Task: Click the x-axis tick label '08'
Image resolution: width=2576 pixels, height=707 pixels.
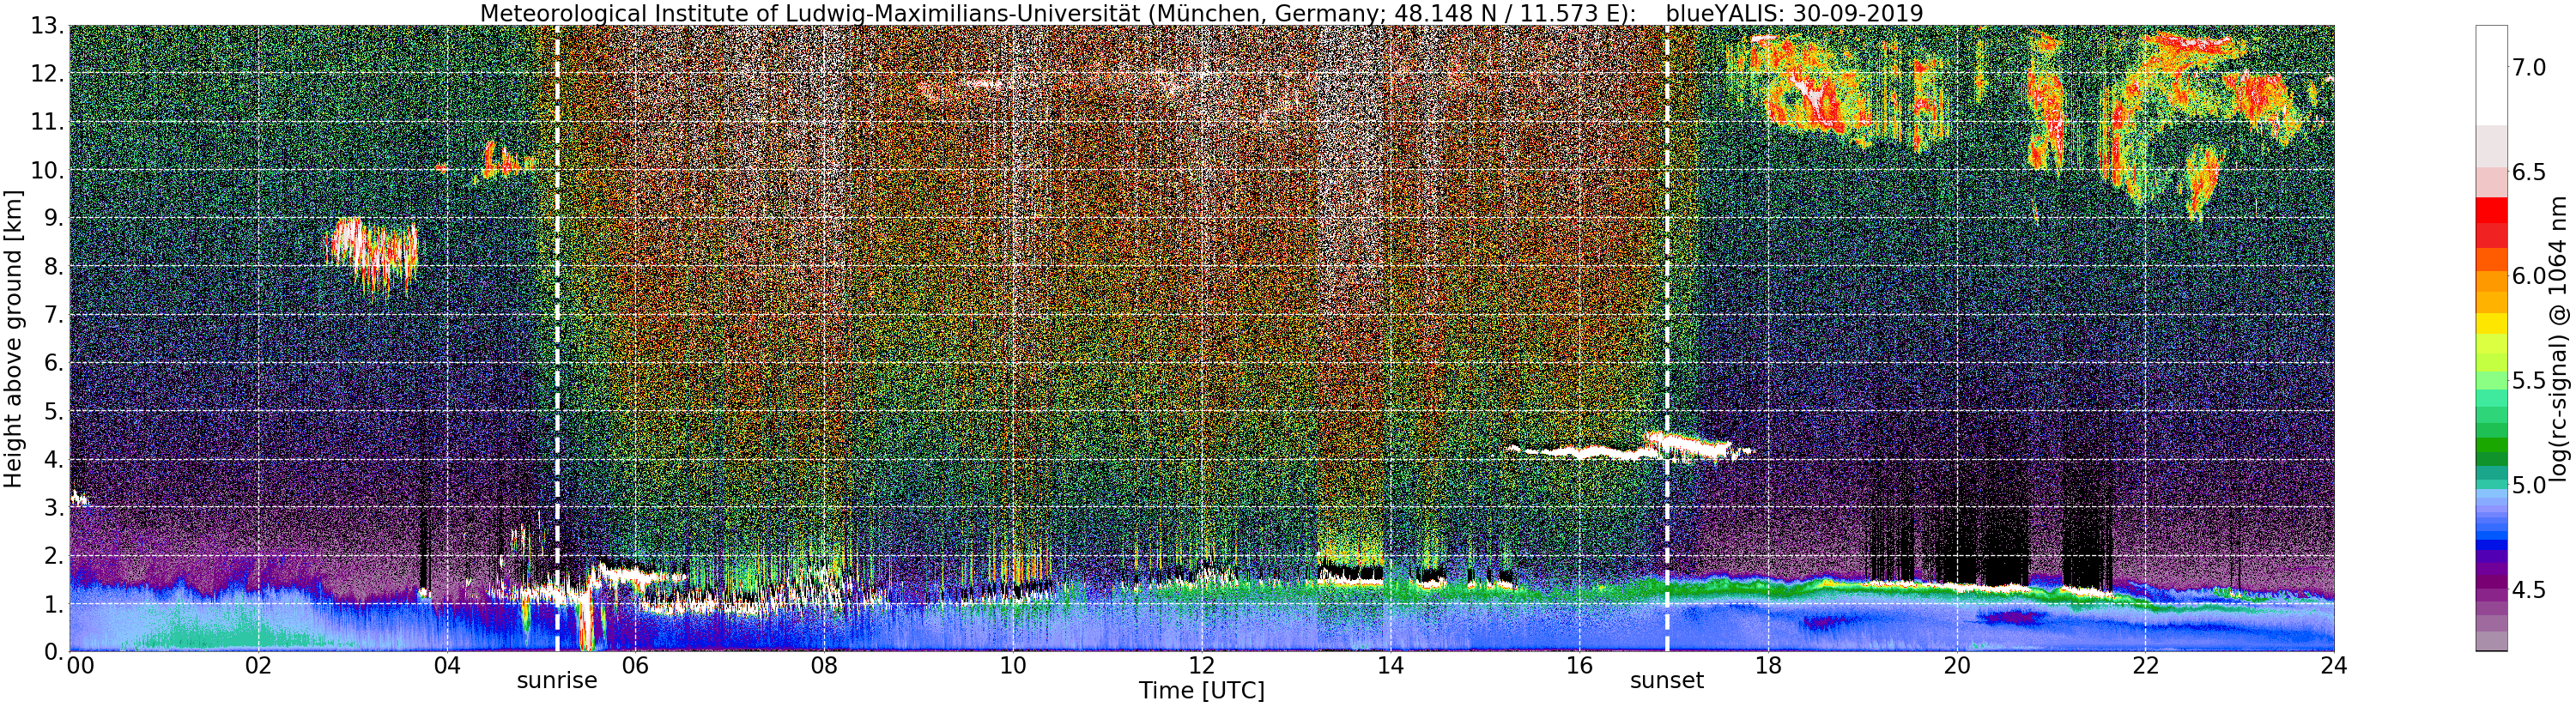Action: point(824,666)
